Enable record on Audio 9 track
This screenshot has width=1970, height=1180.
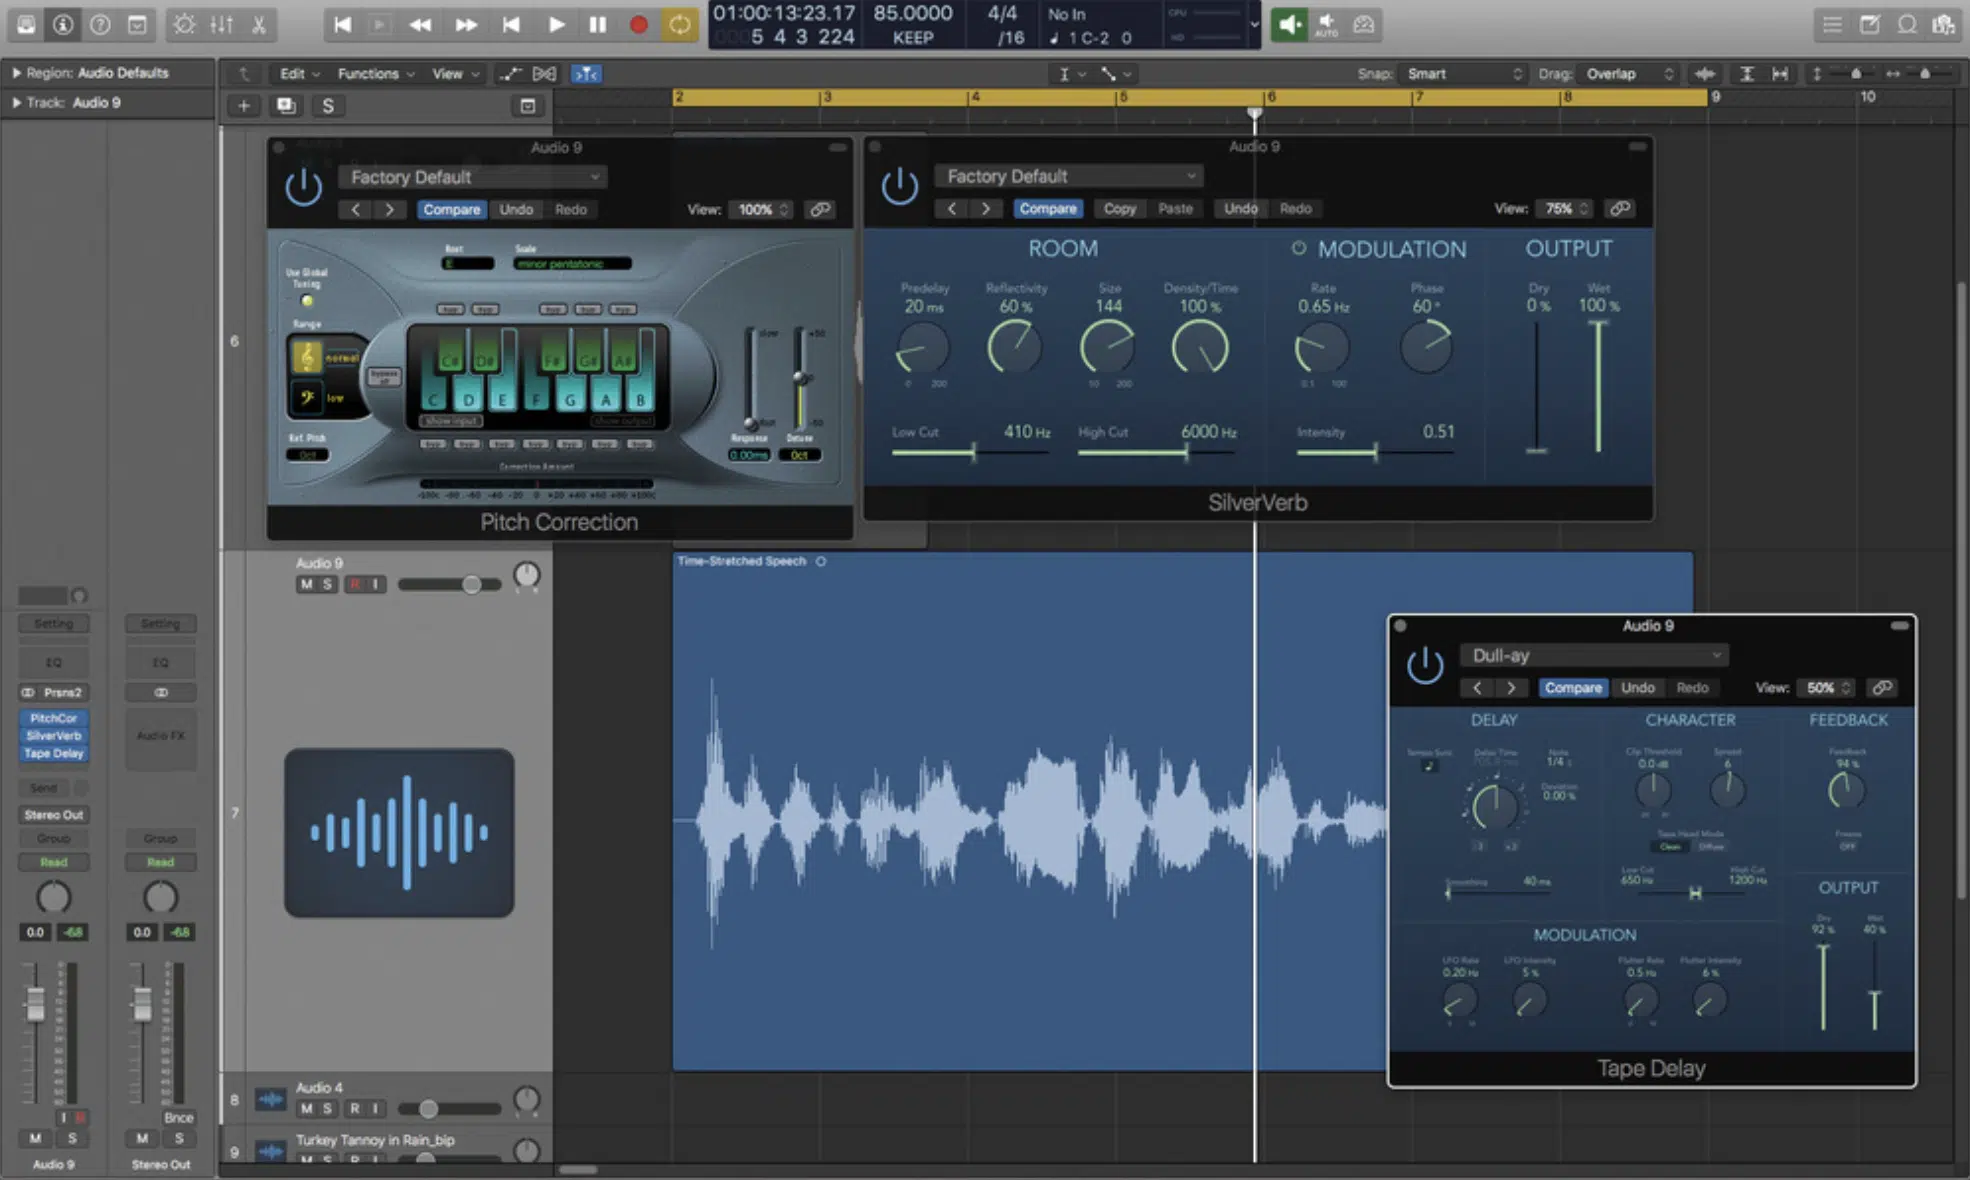click(x=354, y=584)
